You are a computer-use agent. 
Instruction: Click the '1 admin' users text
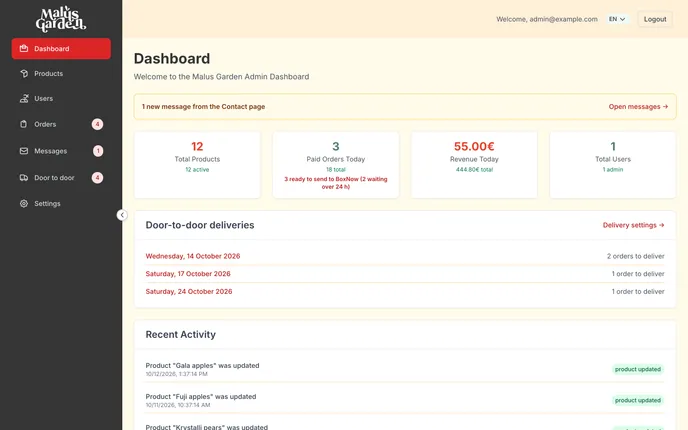[x=613, y=169]
